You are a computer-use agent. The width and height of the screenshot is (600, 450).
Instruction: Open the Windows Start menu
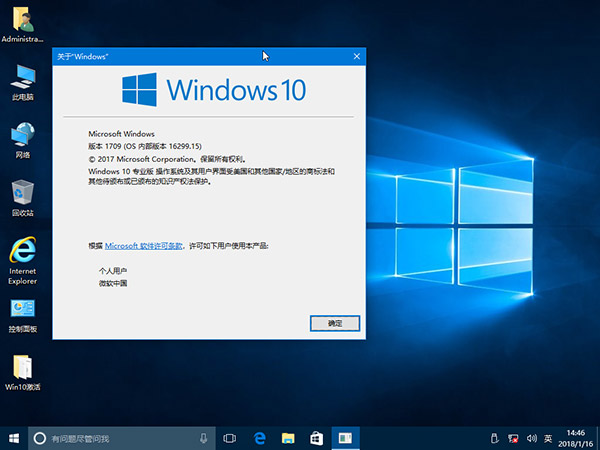coord(14,438)
